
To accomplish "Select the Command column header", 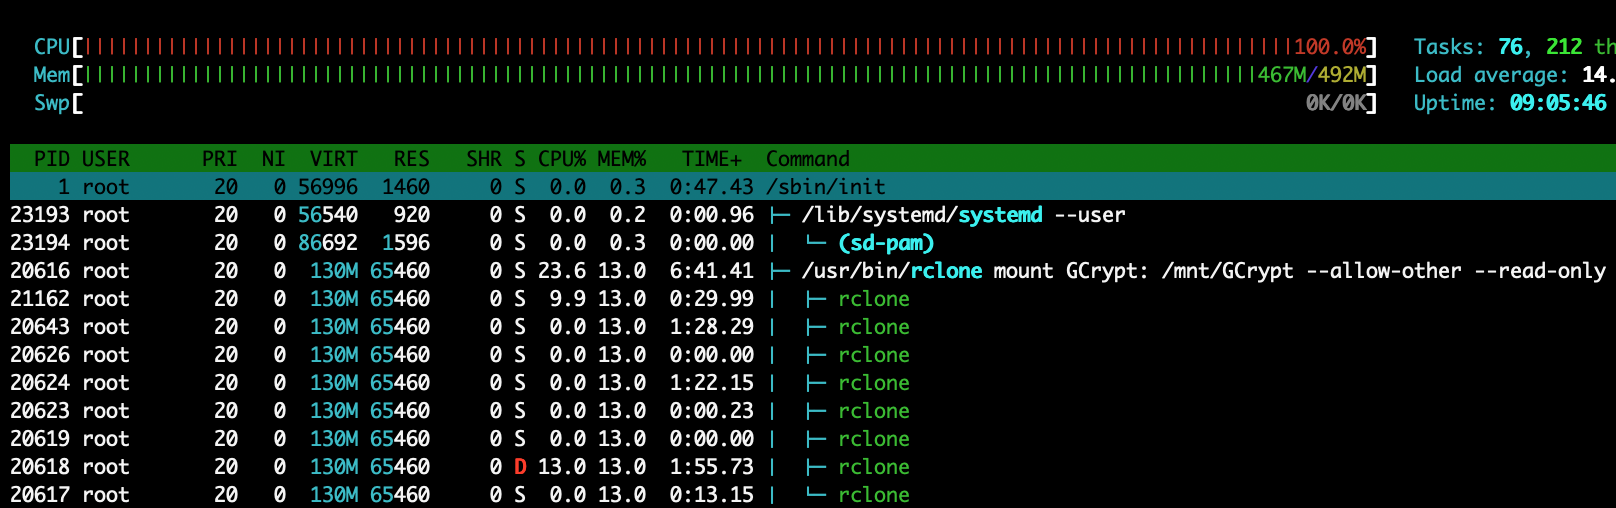I will tap(808, 159).
